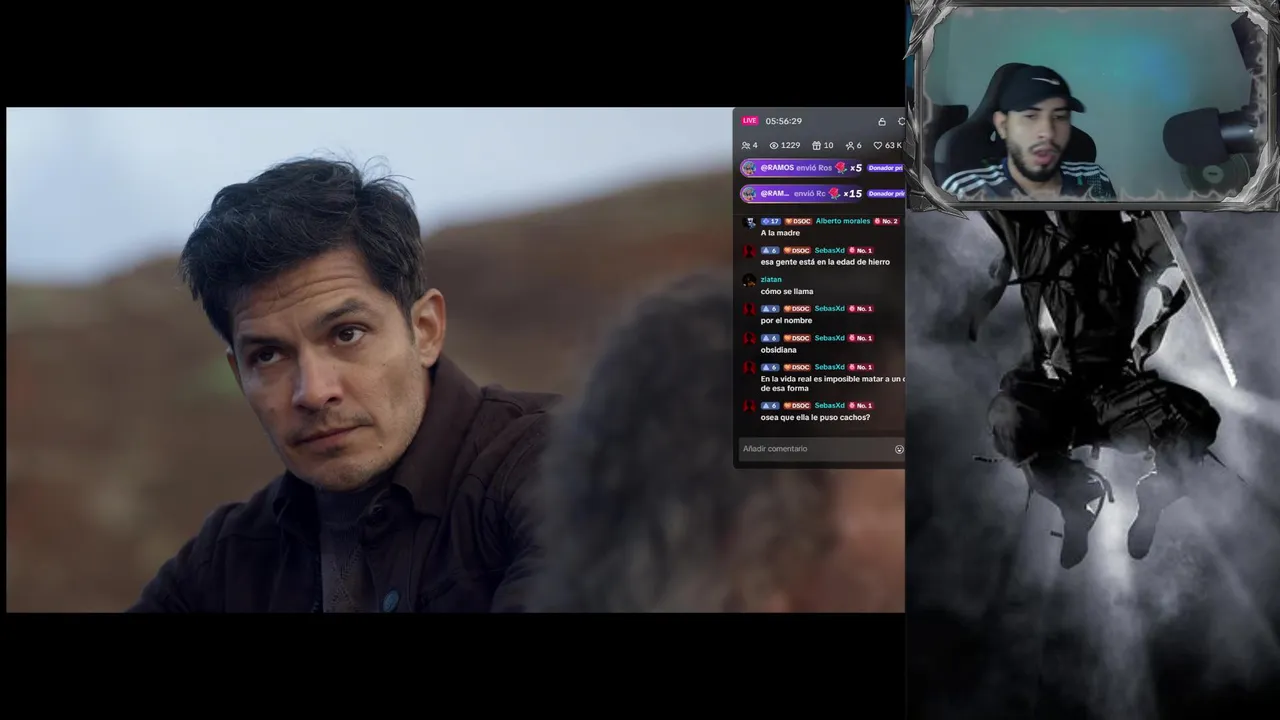The width and height of the screenshot is (1280, 720).
Task: Open SebasXd username above 'obsidiana'
Action: point(830,338)
